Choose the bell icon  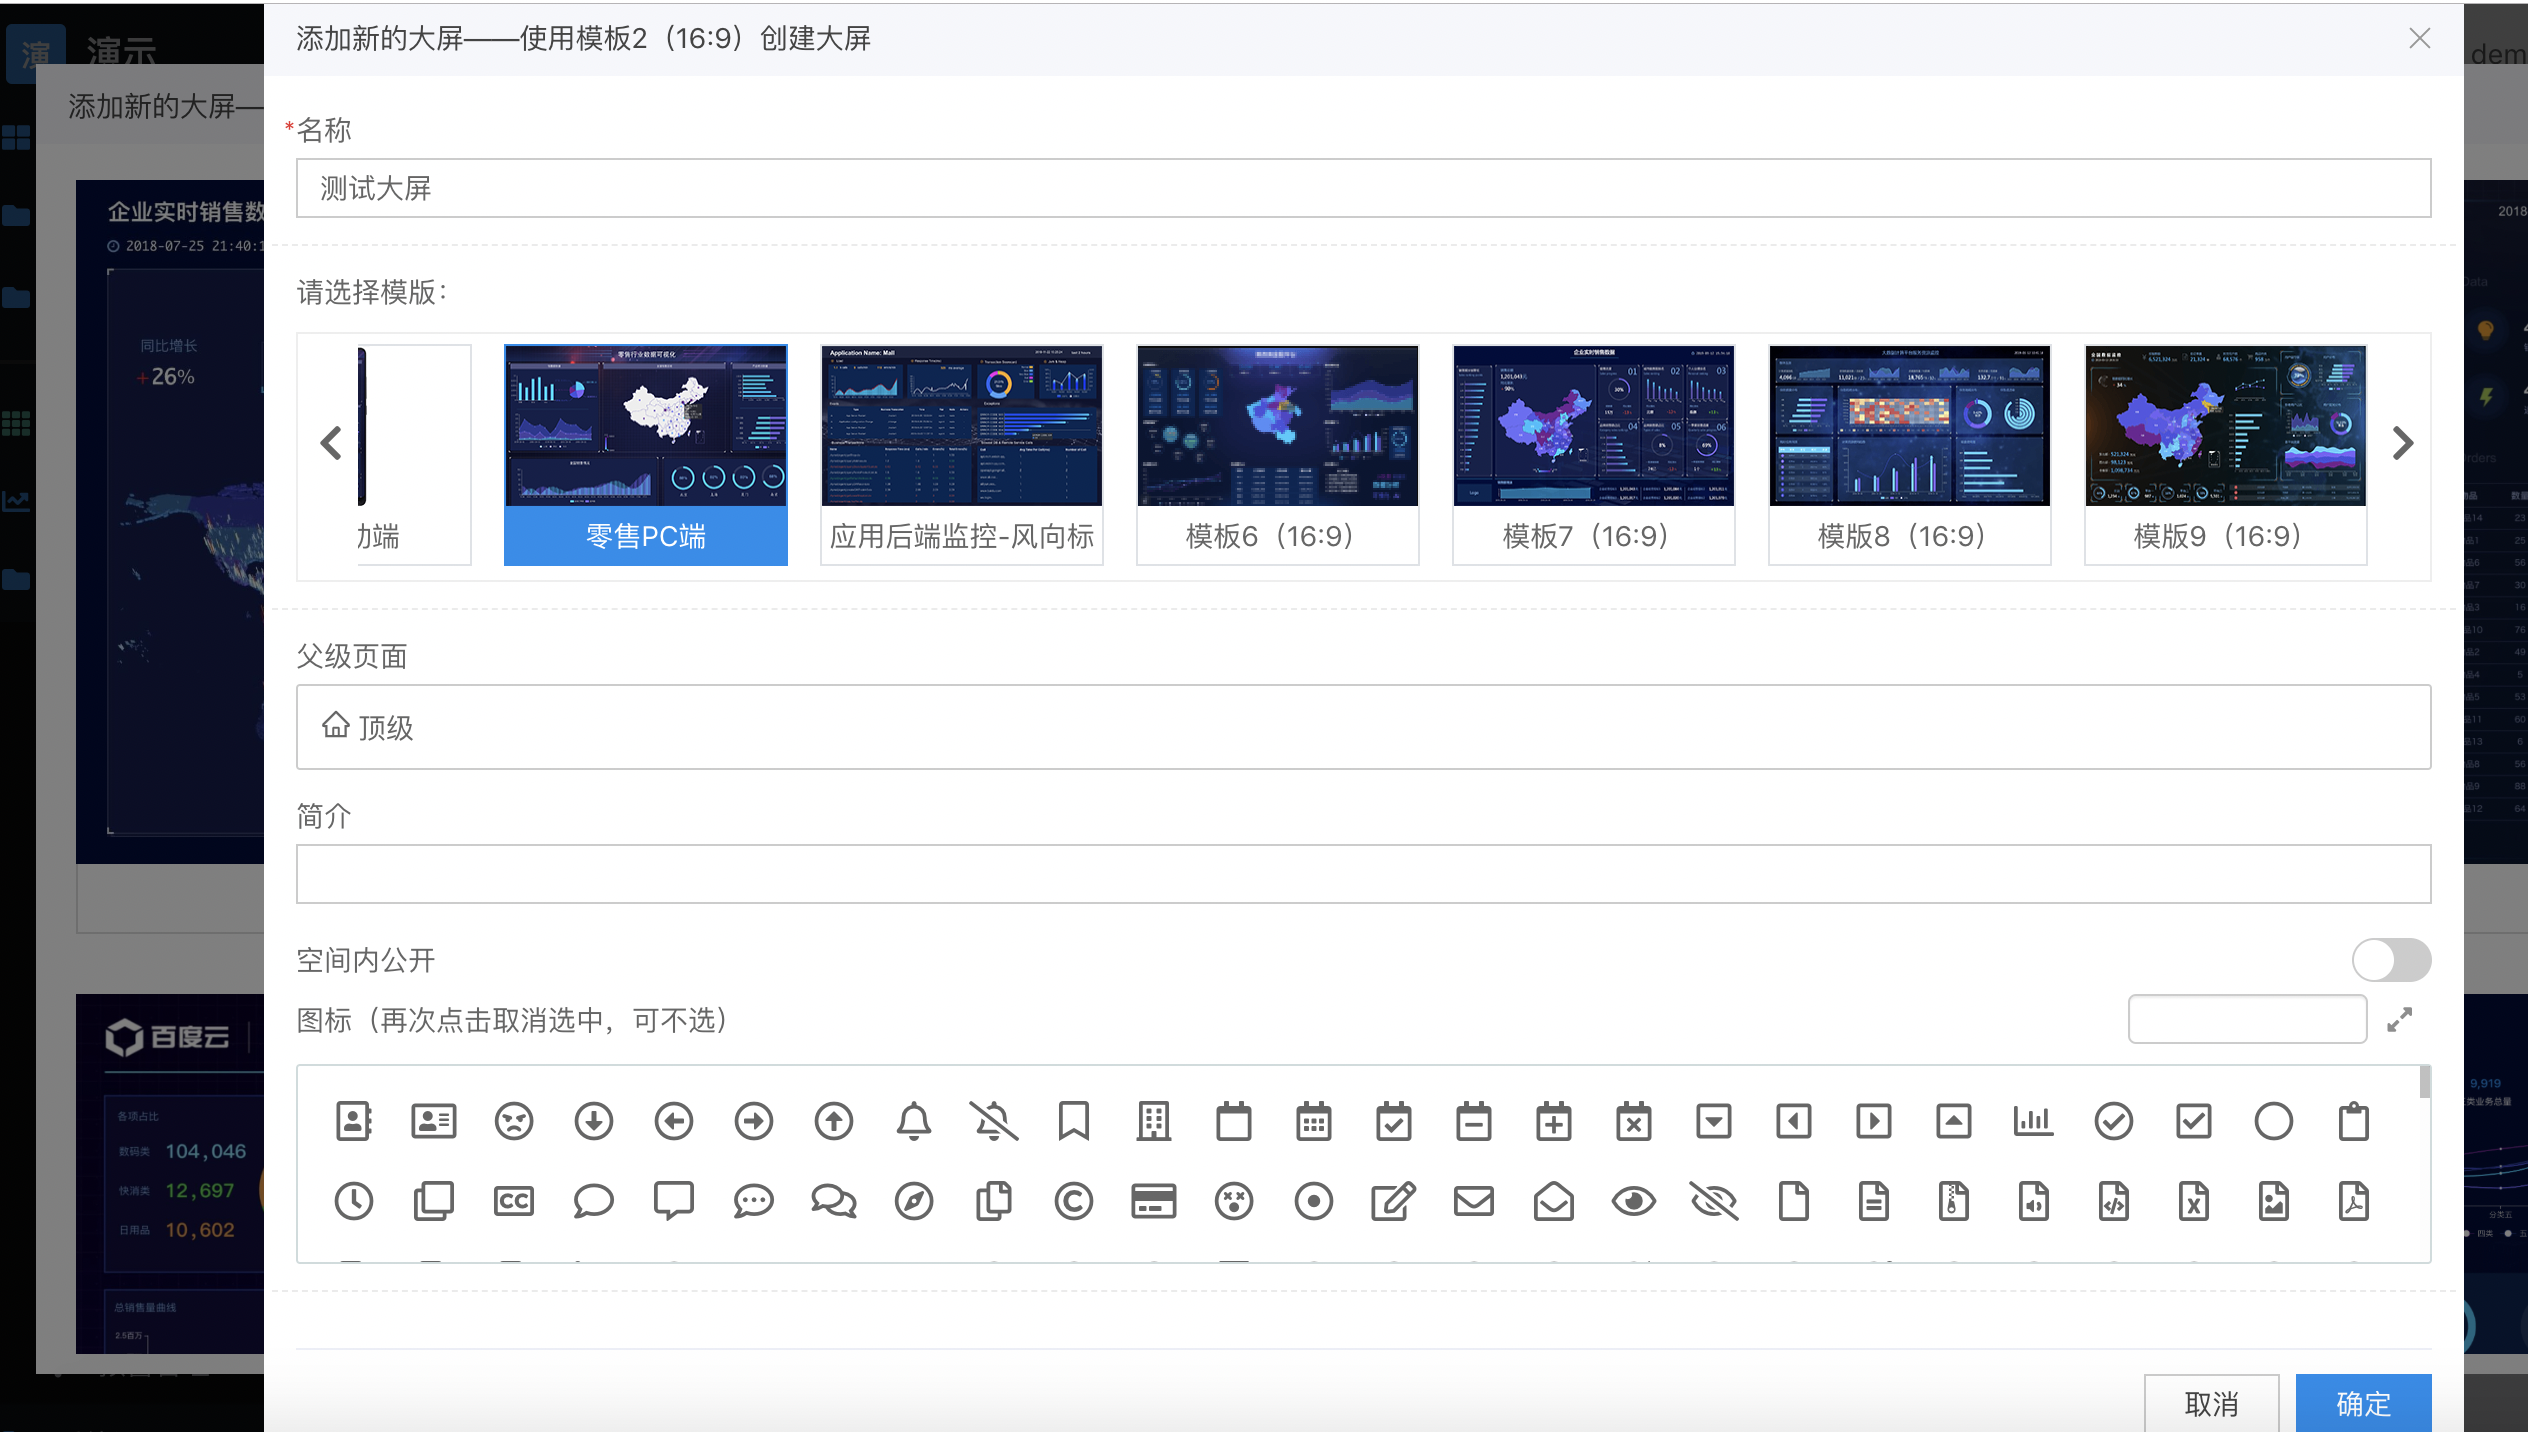point(914,1121)
